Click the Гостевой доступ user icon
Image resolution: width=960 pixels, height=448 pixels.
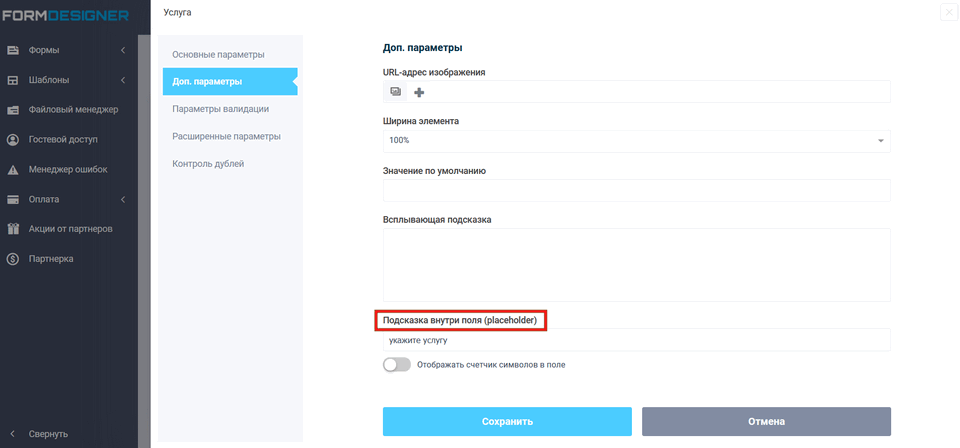pos(14,140)
